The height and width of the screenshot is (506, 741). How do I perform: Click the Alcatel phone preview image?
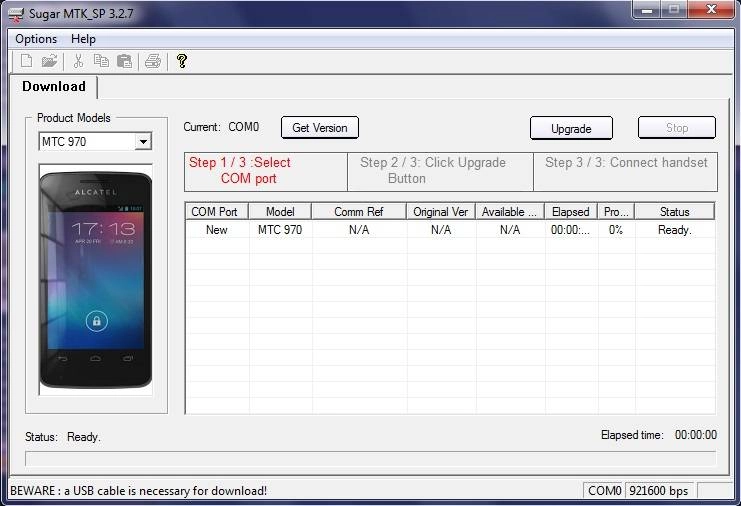tap(96, 279)
